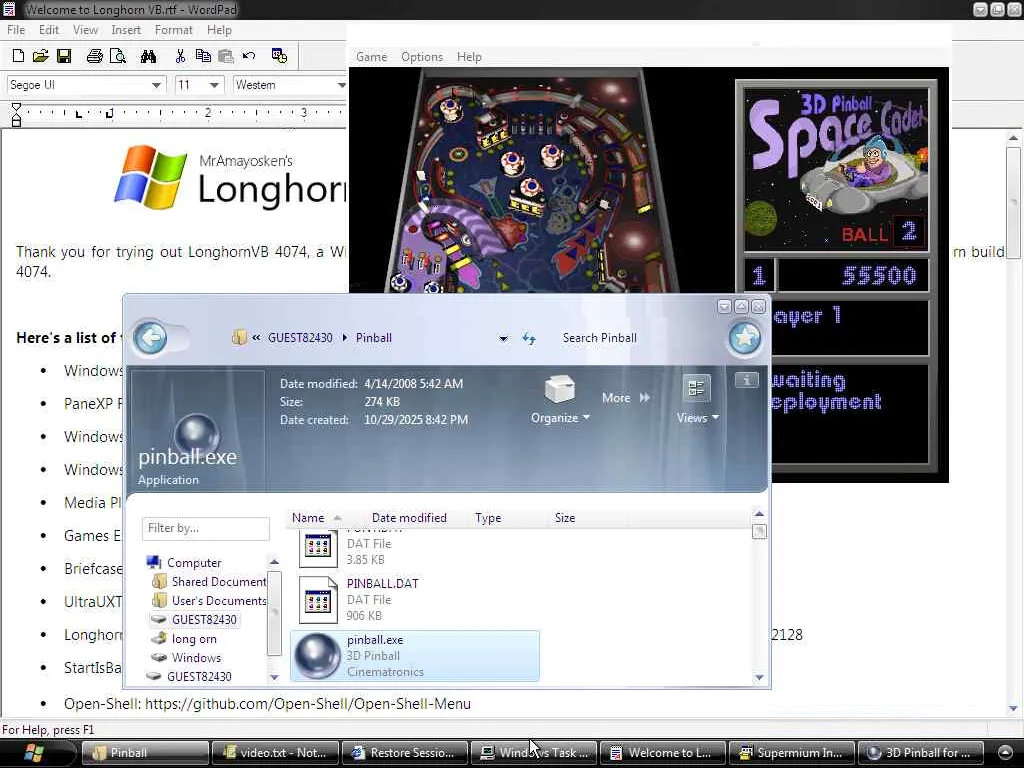Image resolution: width=1024 pixels, height=768 pixels.
Task: Select the PINBALL.DAT file icon
Action: tap(318, 600)
